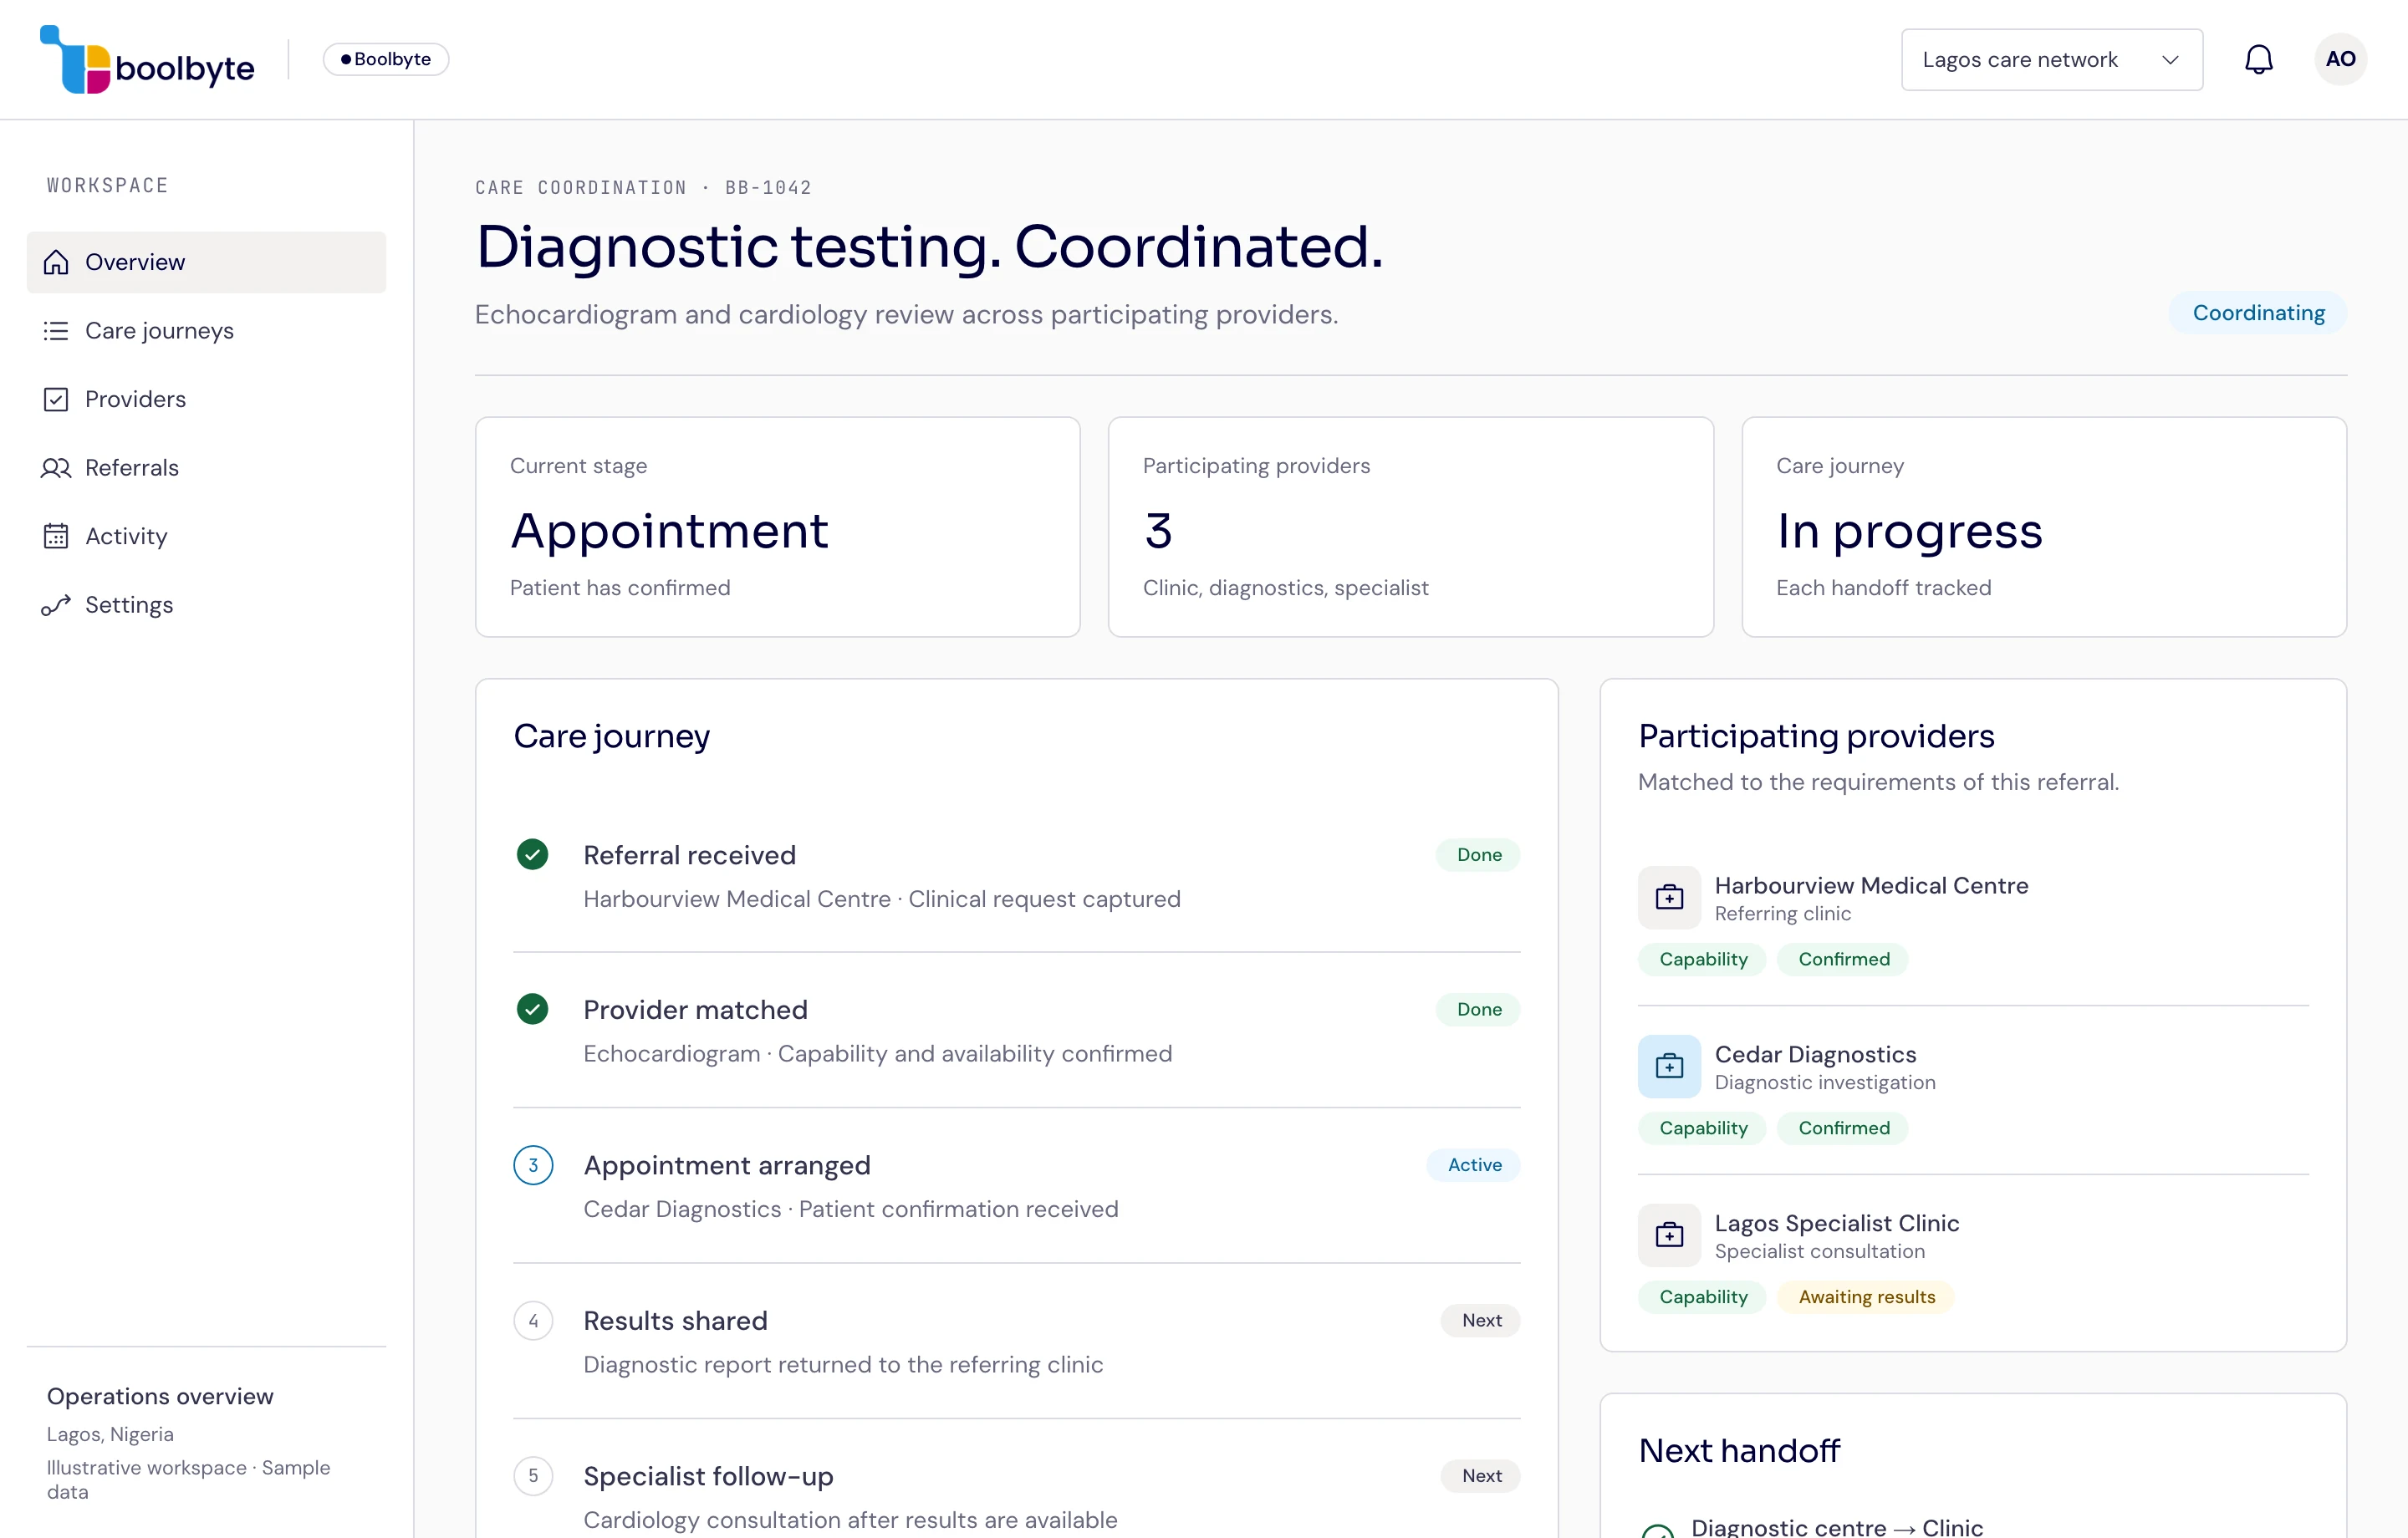Click the Lagos Specialist Clinic provider name

click(1836, 1224)
